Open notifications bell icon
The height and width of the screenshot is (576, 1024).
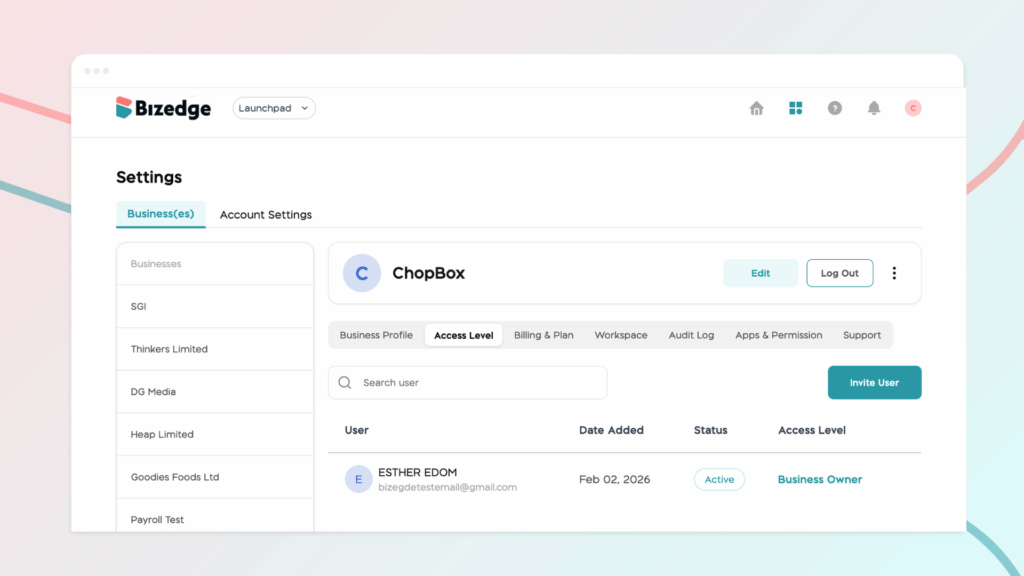pos(873,108)
